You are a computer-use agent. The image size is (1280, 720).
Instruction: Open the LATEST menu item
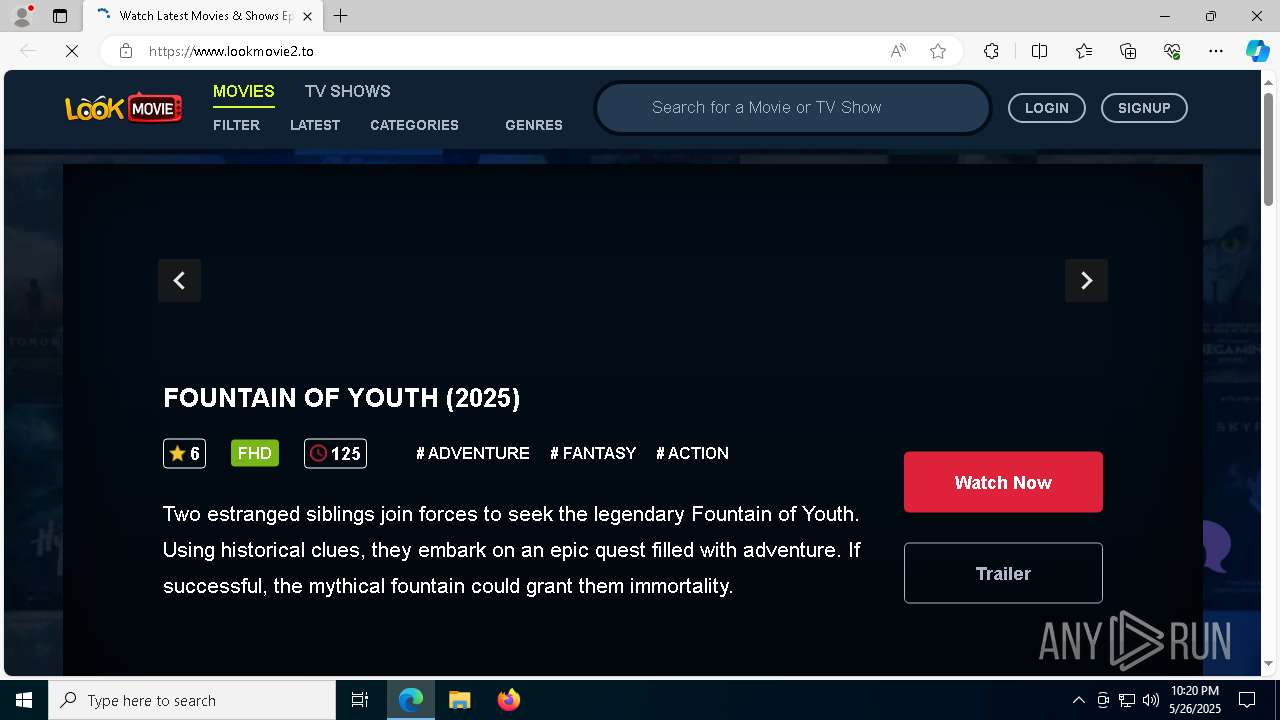315,125
